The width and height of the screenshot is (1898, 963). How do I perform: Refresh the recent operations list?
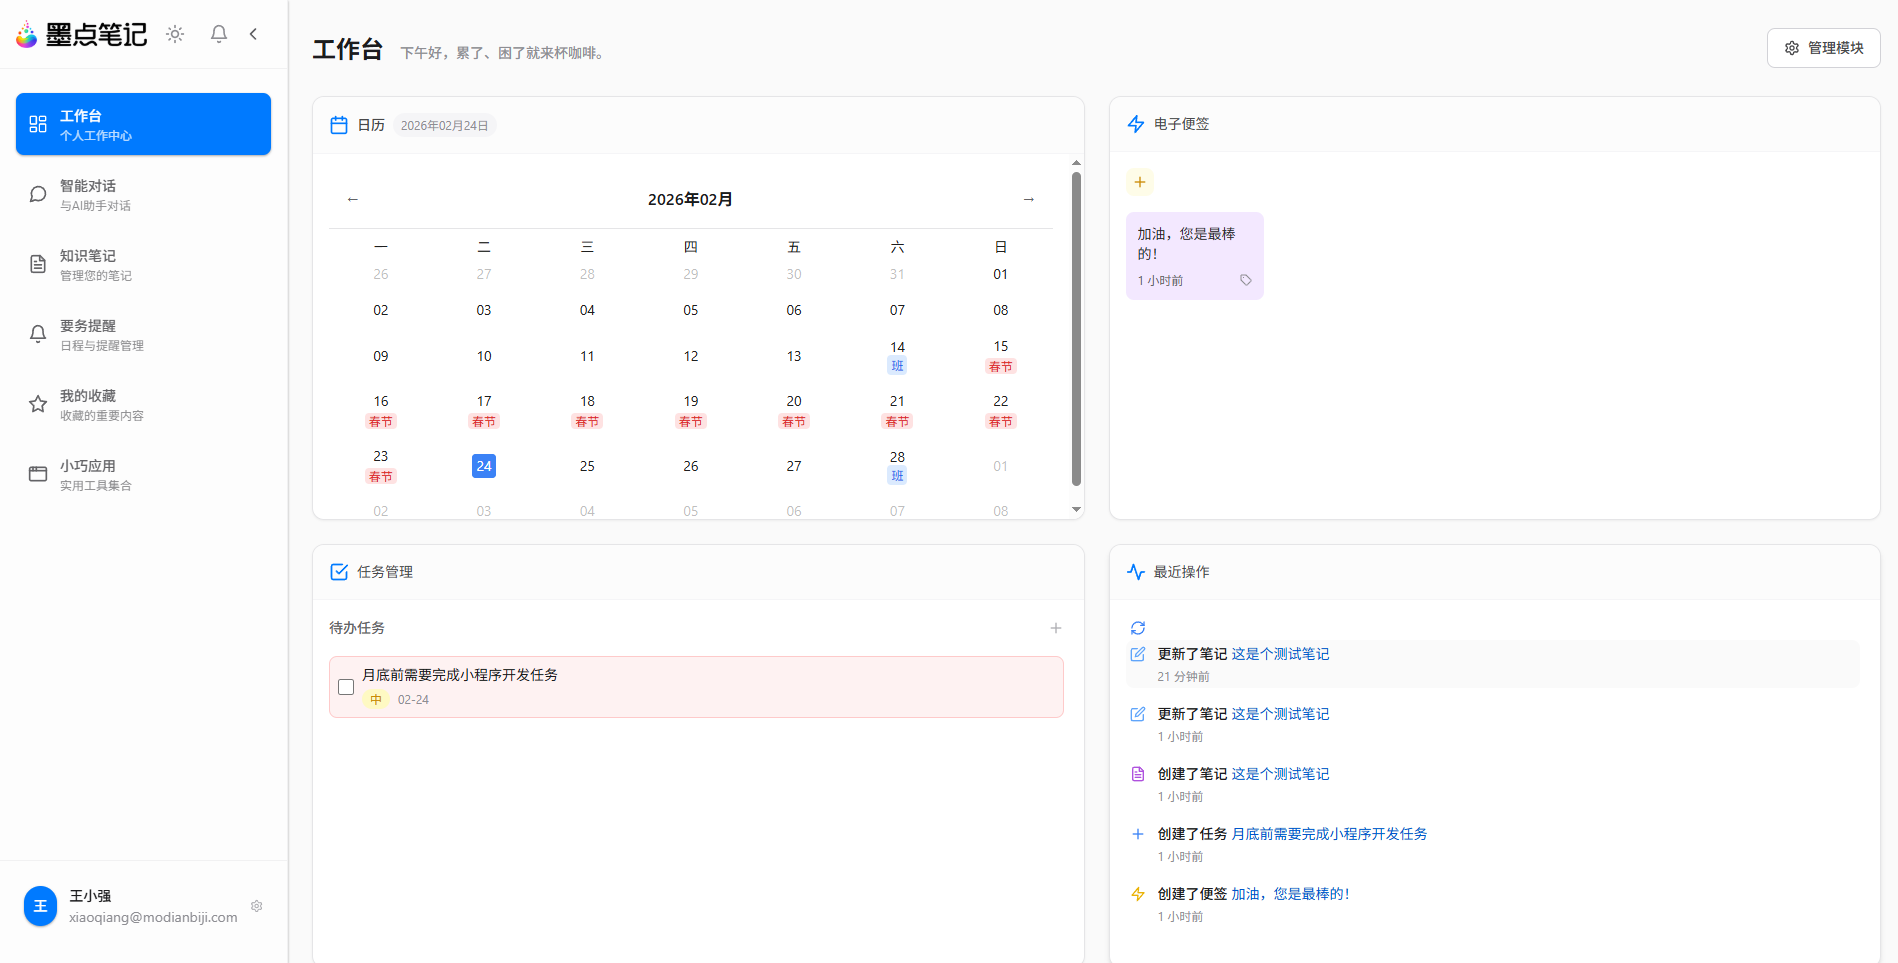click(1138, 628)
